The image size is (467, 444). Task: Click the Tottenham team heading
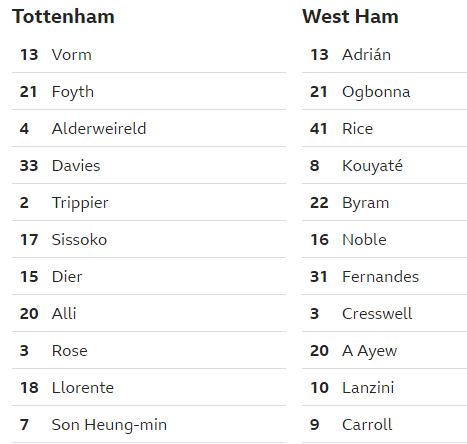coord(63,17)
